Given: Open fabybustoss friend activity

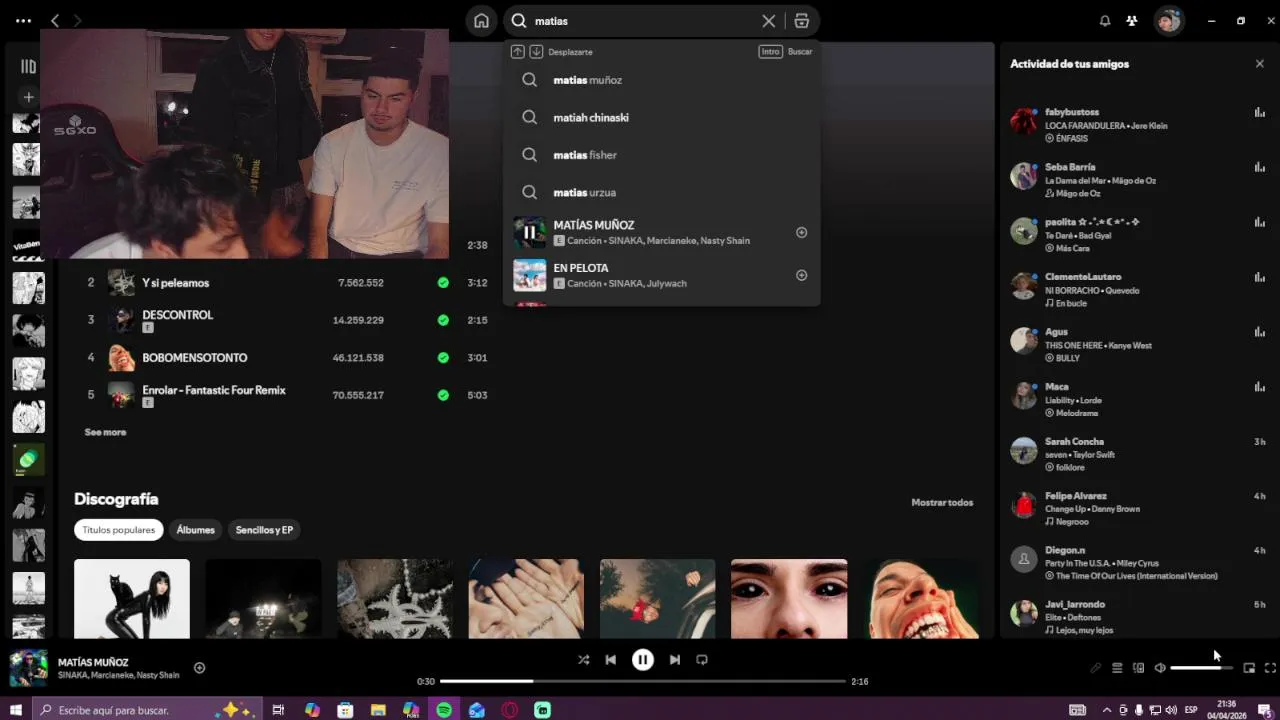Looking at the screenshot, I should click(1138, 125).
